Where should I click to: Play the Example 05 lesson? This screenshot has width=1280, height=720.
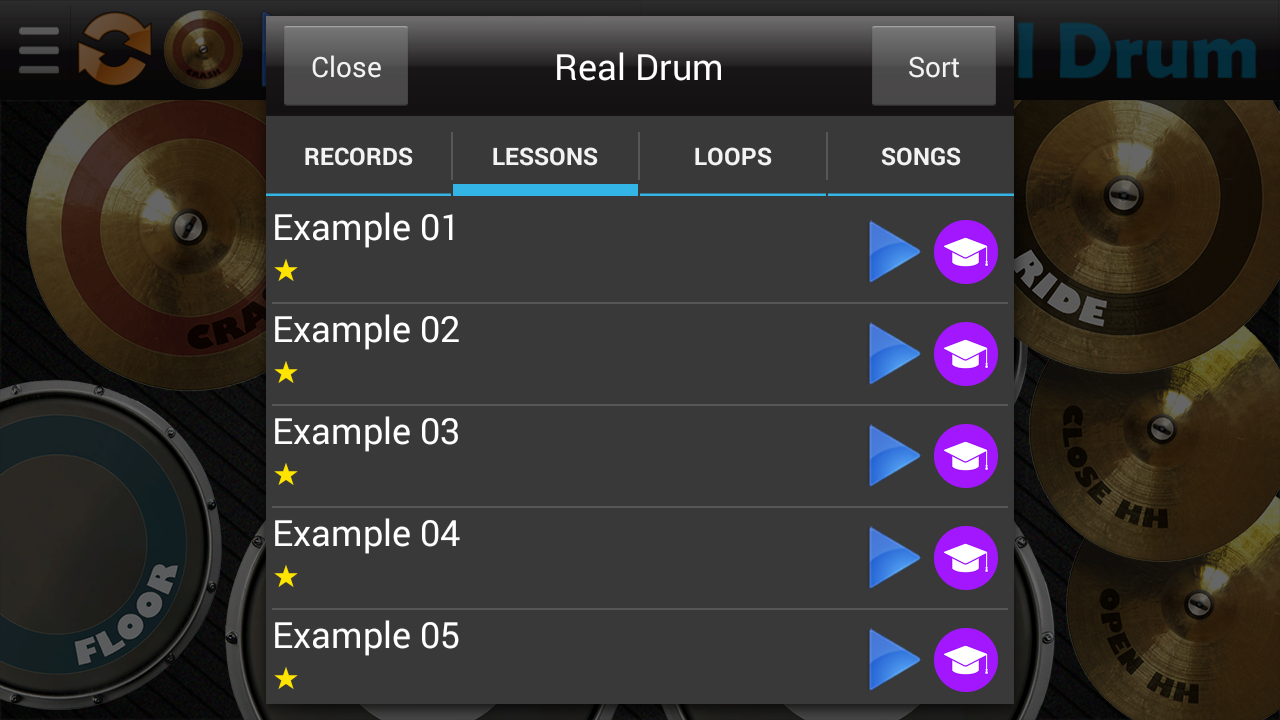(894, 660)
